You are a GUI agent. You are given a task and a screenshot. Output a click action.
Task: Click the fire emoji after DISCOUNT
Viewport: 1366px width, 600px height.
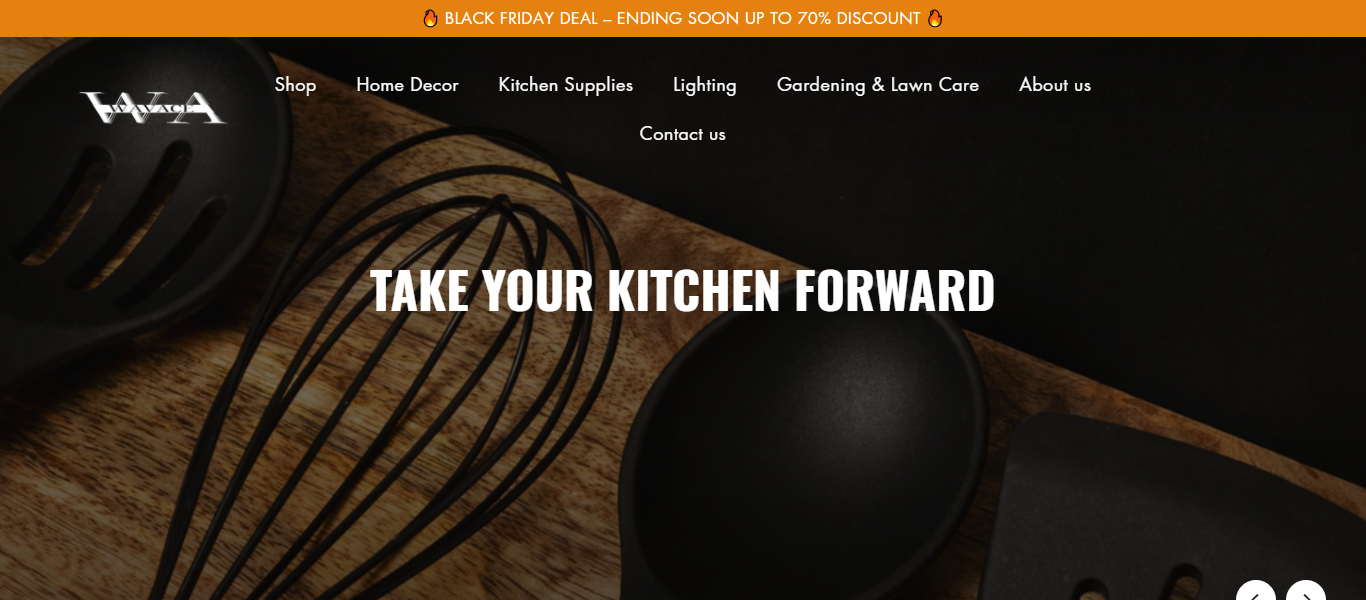point(935,18)
